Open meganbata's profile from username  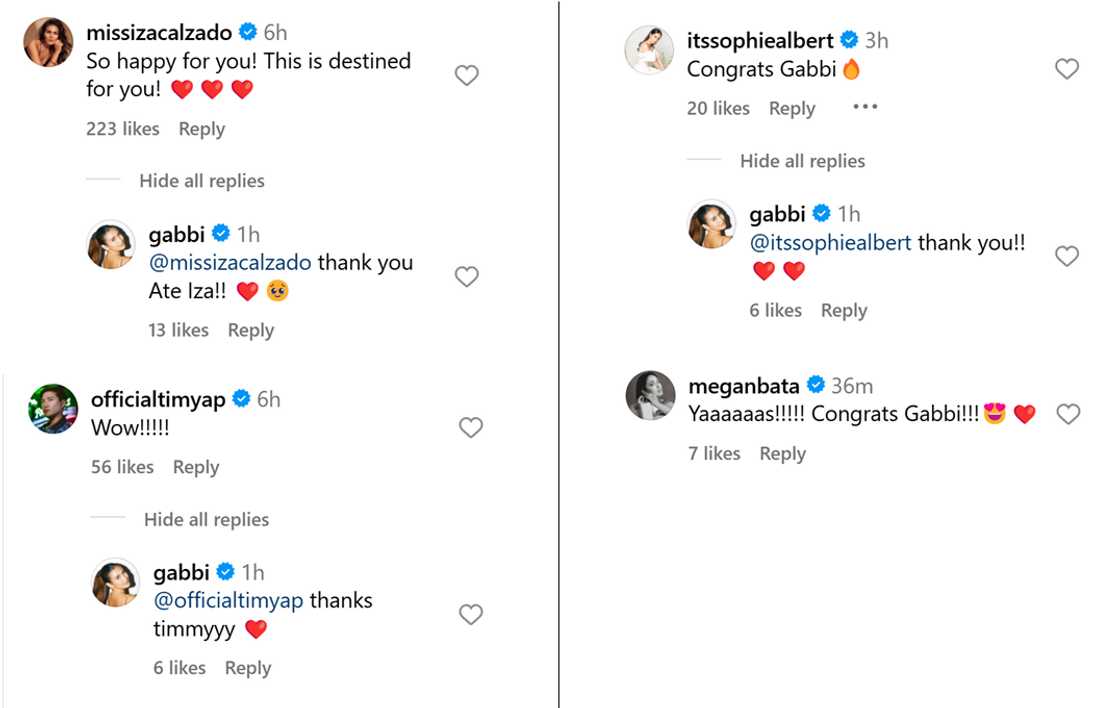(x=744, y=386)
